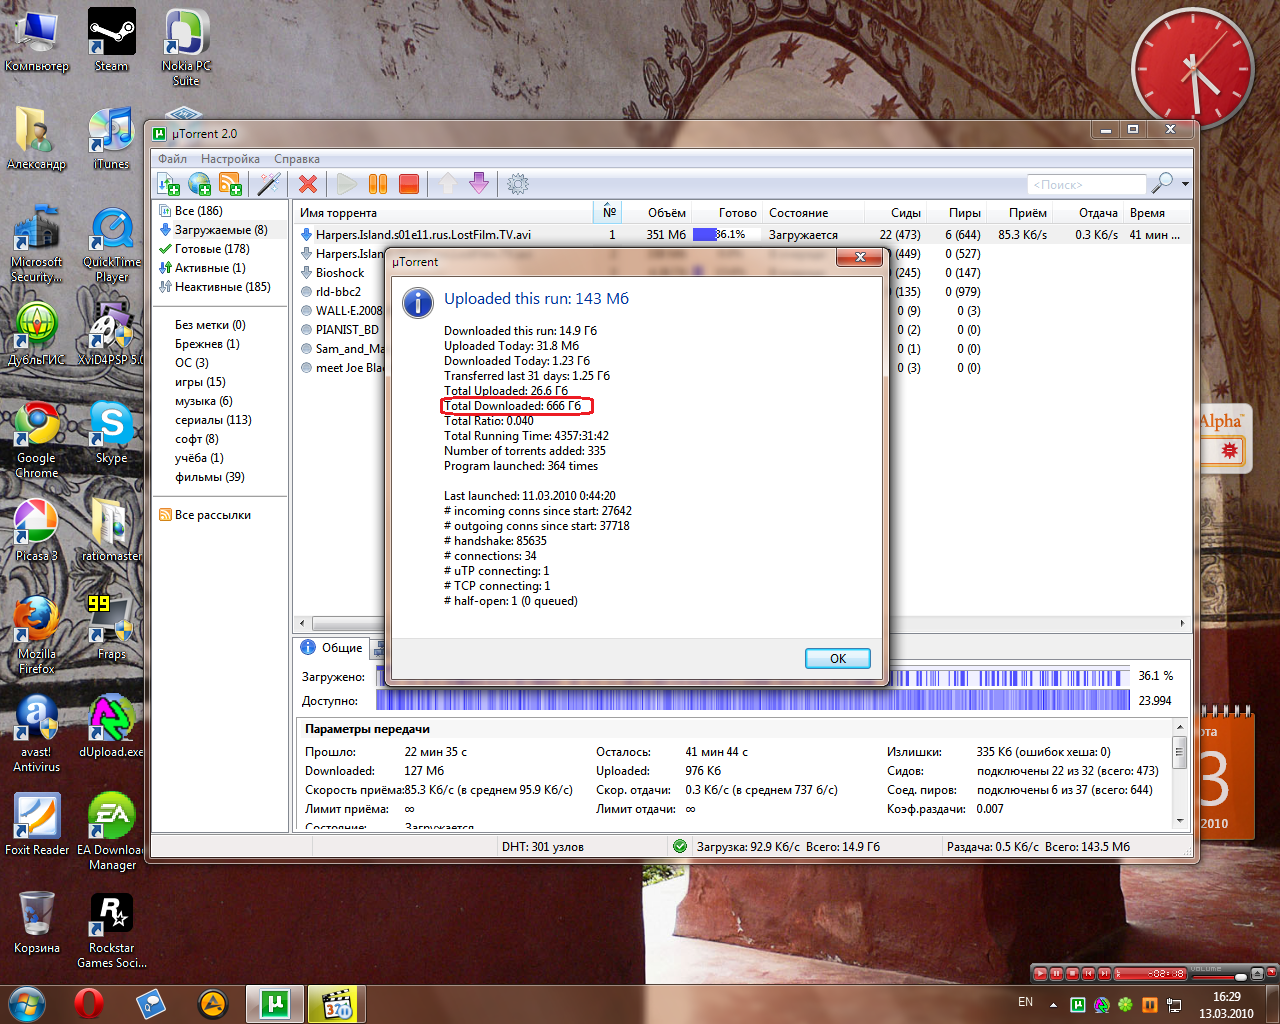Click the Add Torrent toolbar icon
1280x1024 pixels.
point(168,184)
